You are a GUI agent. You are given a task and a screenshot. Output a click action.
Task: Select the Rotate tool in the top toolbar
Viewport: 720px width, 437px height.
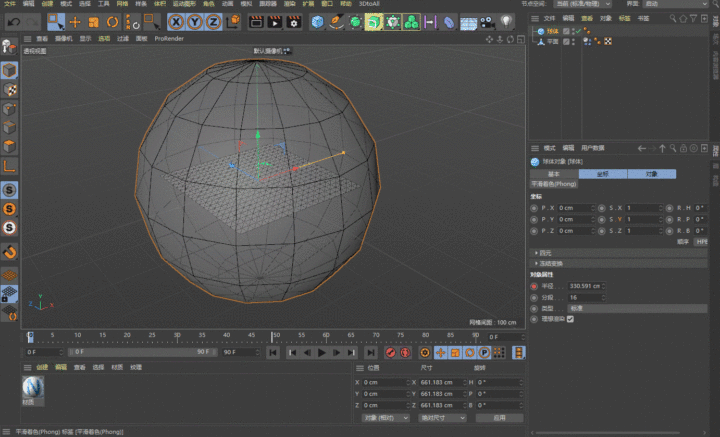(111, 22)
